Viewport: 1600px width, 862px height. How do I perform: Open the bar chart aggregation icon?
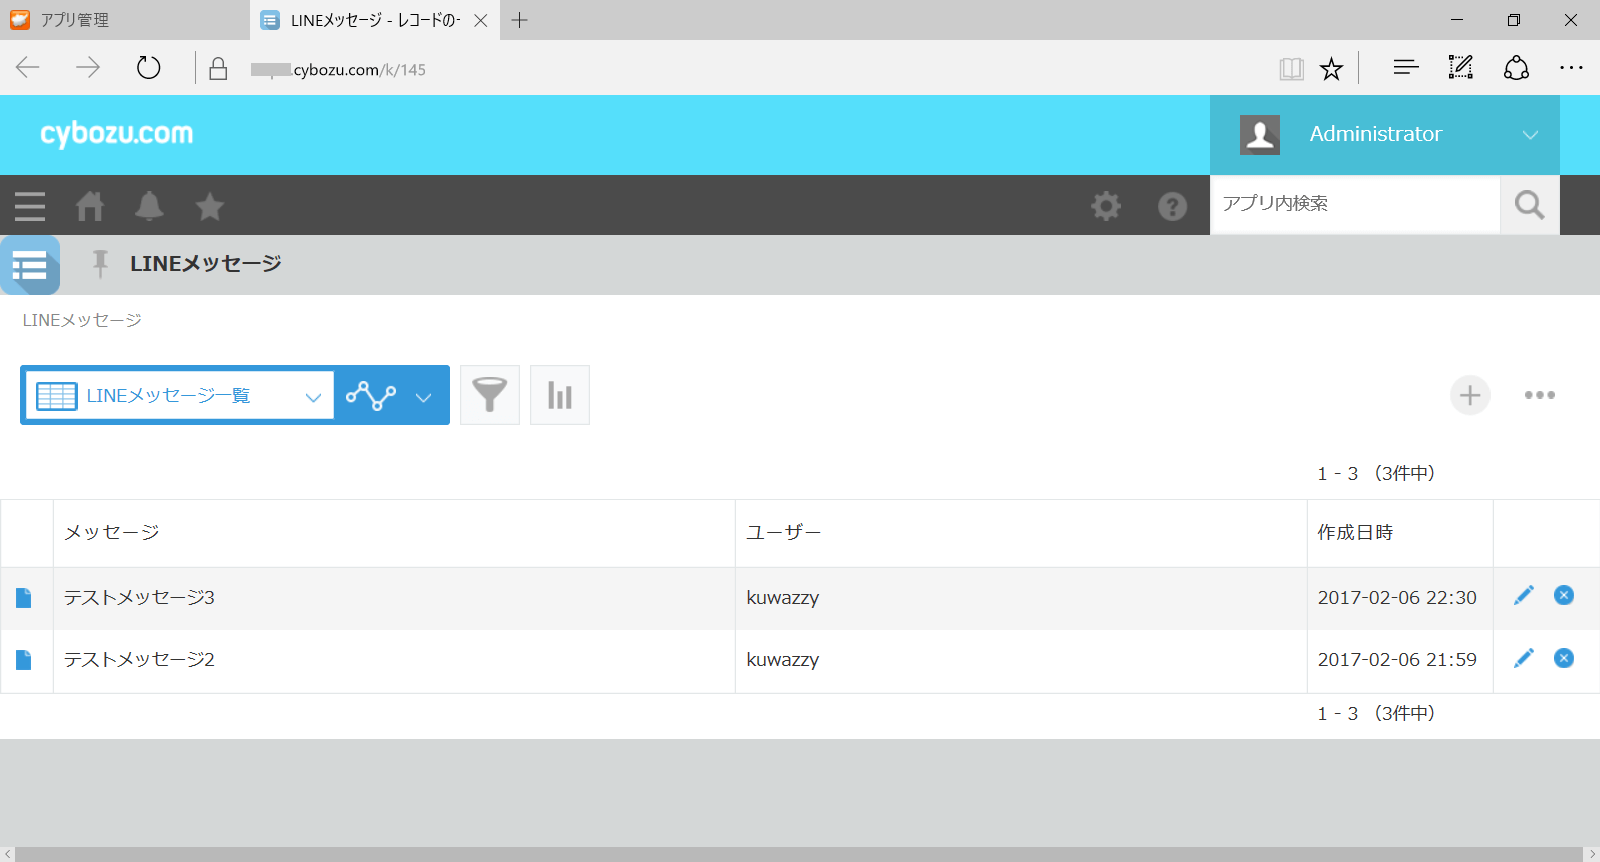(x=560, y=395)
